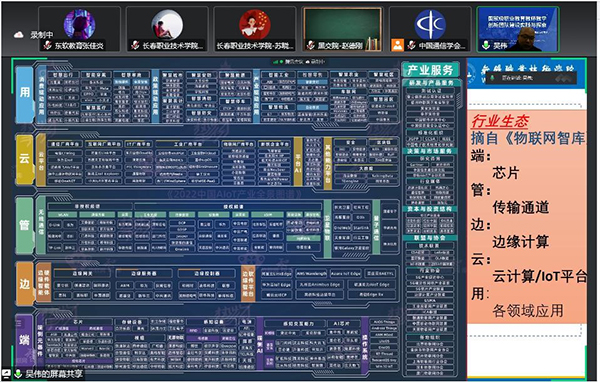Click muted mic icon of 国交院-赵德刚

click(310, 46)
